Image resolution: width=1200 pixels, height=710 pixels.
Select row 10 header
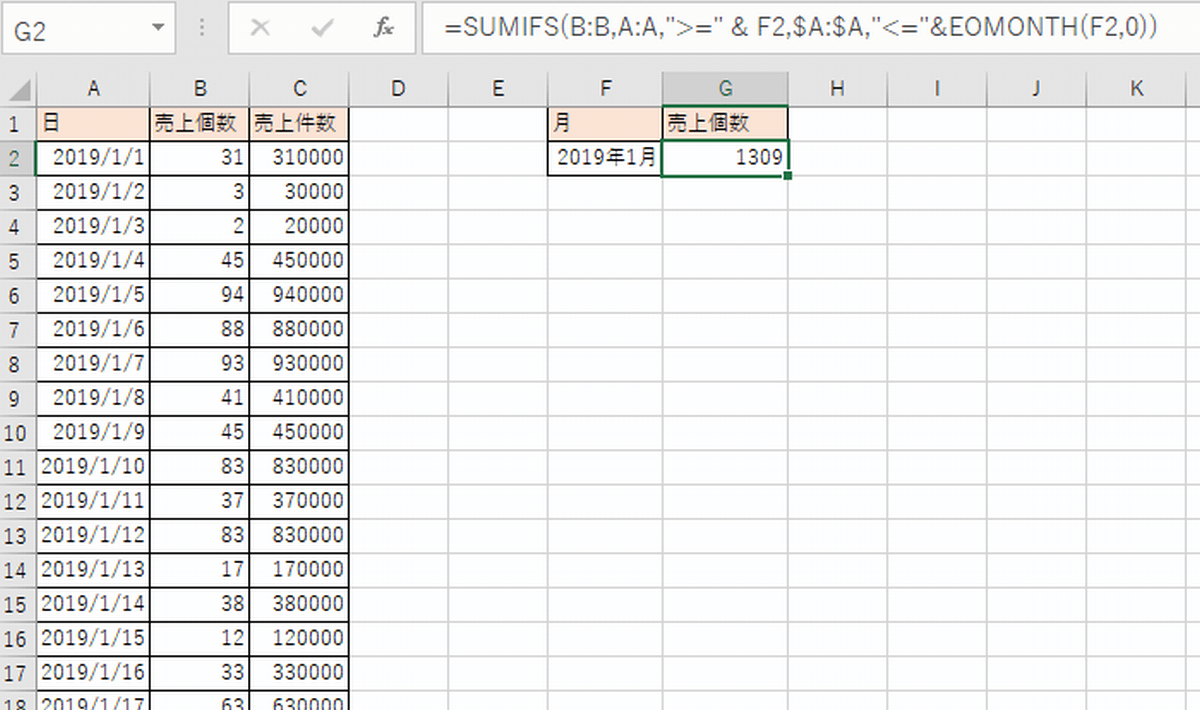coord(17,432)
